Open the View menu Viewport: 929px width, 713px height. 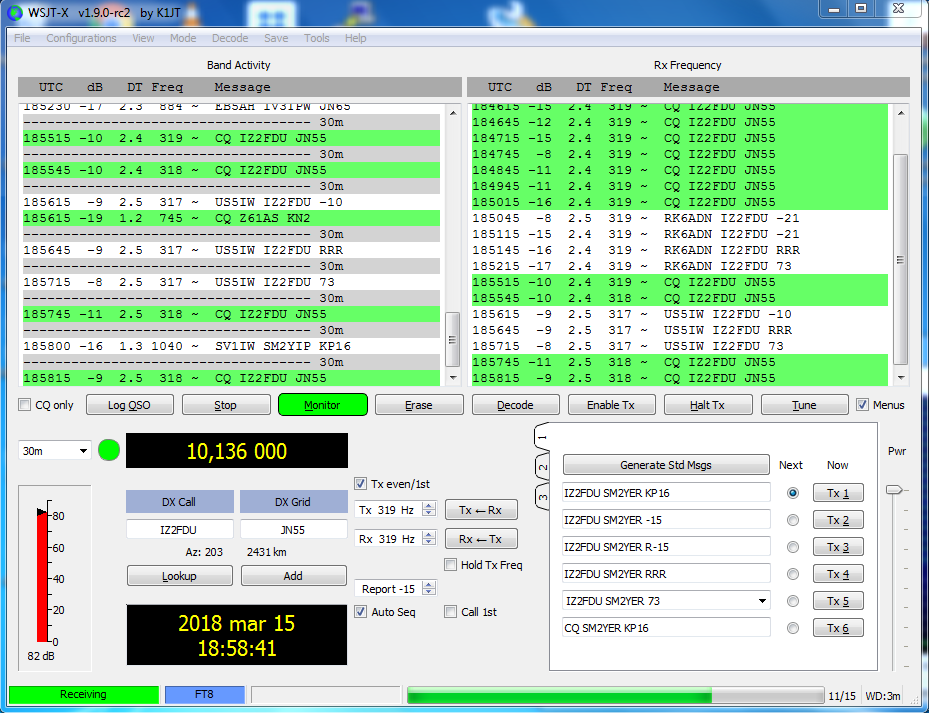(143, 38)
